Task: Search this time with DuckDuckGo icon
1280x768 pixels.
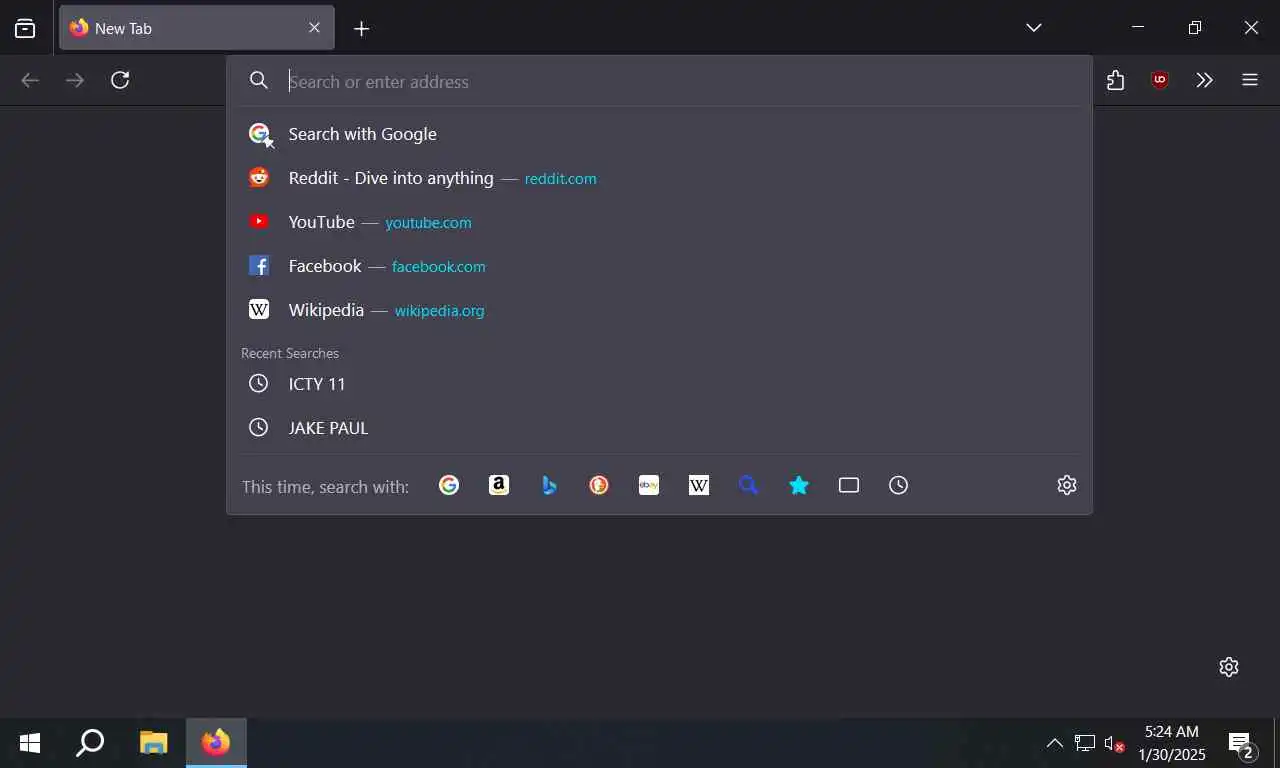Action: tap(599, 485)
